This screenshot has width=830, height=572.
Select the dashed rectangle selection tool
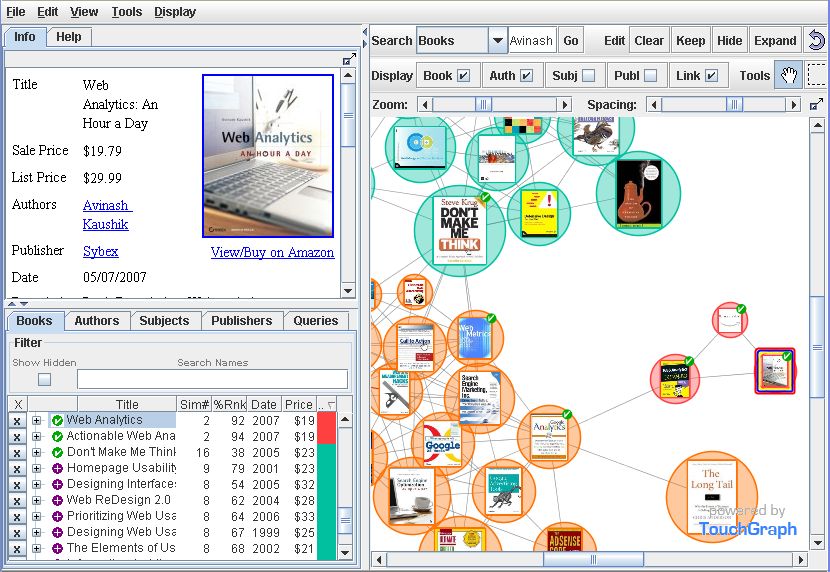click(817, 75)
